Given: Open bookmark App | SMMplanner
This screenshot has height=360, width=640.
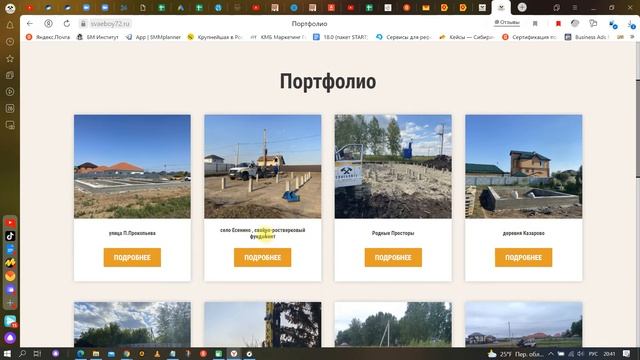Looking at the screenshot, I should pyautogui.click(x=153, y=37).
